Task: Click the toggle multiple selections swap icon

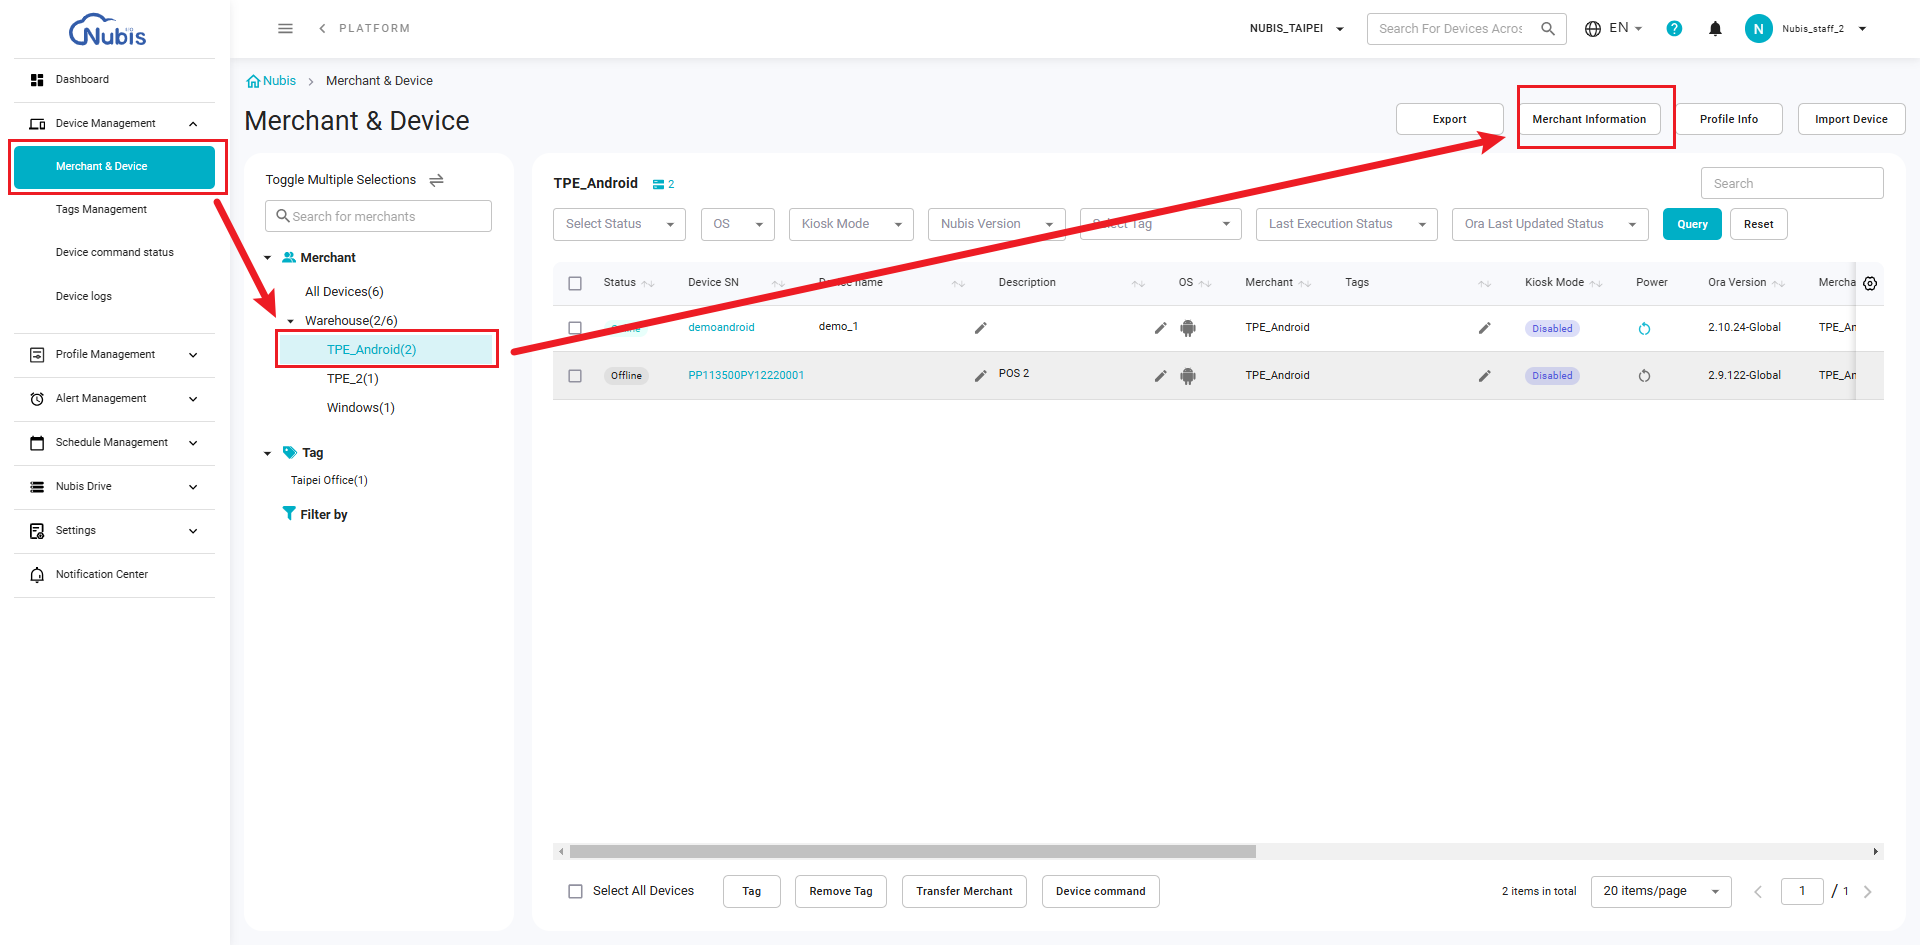Action: [x=436, y=180]
